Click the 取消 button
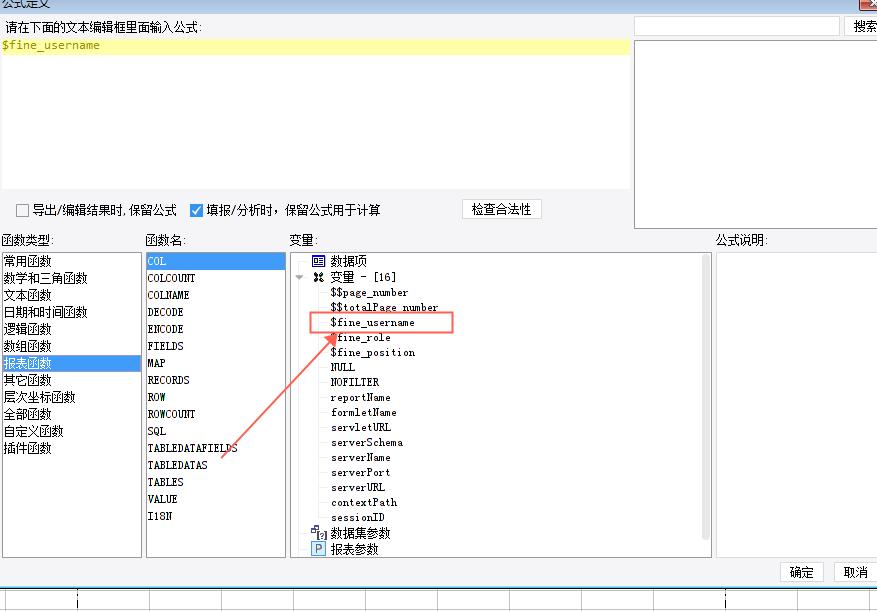 pos(855,572)
